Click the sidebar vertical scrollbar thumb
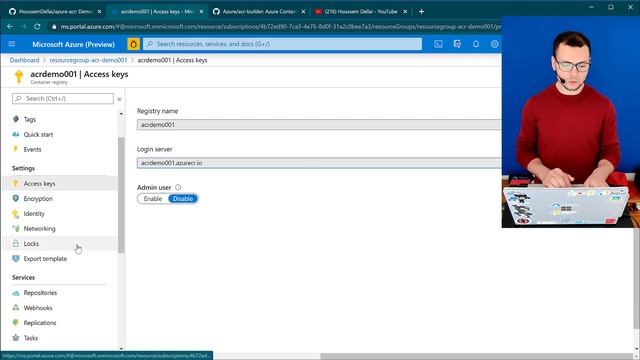This screenshot has width=640, height=360. click(x=121, y=195)
